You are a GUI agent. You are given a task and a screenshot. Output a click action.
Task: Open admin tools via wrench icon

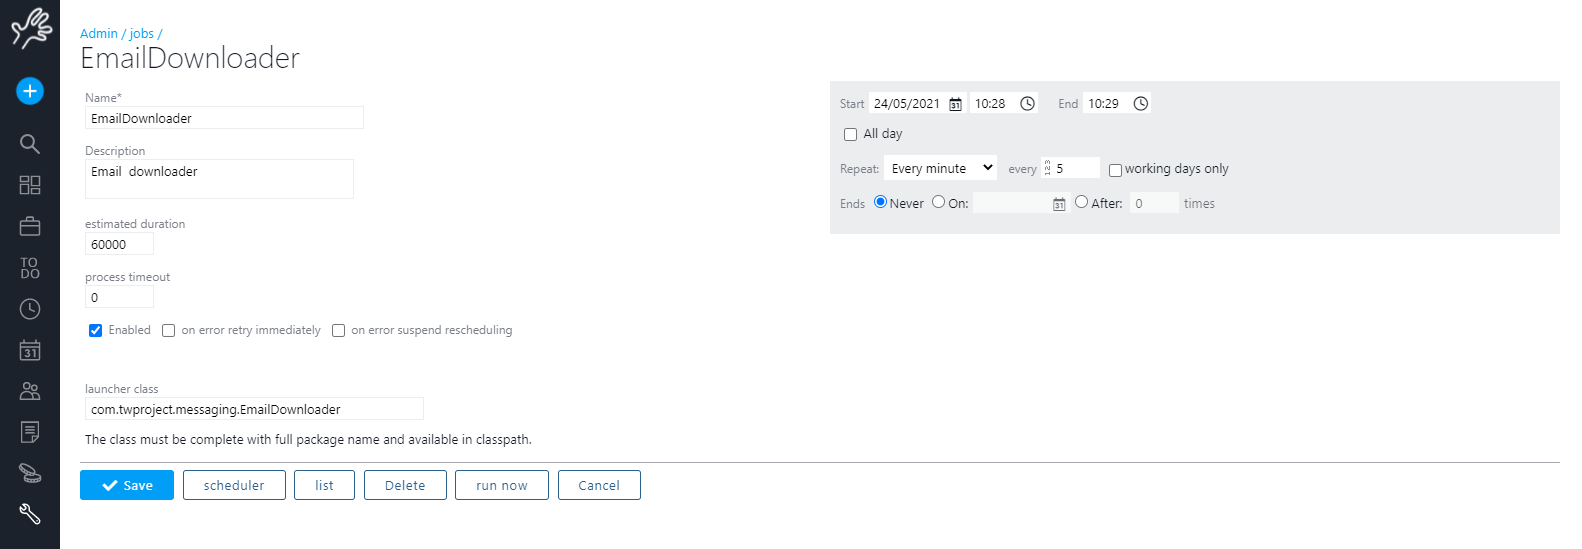[30, 514]
